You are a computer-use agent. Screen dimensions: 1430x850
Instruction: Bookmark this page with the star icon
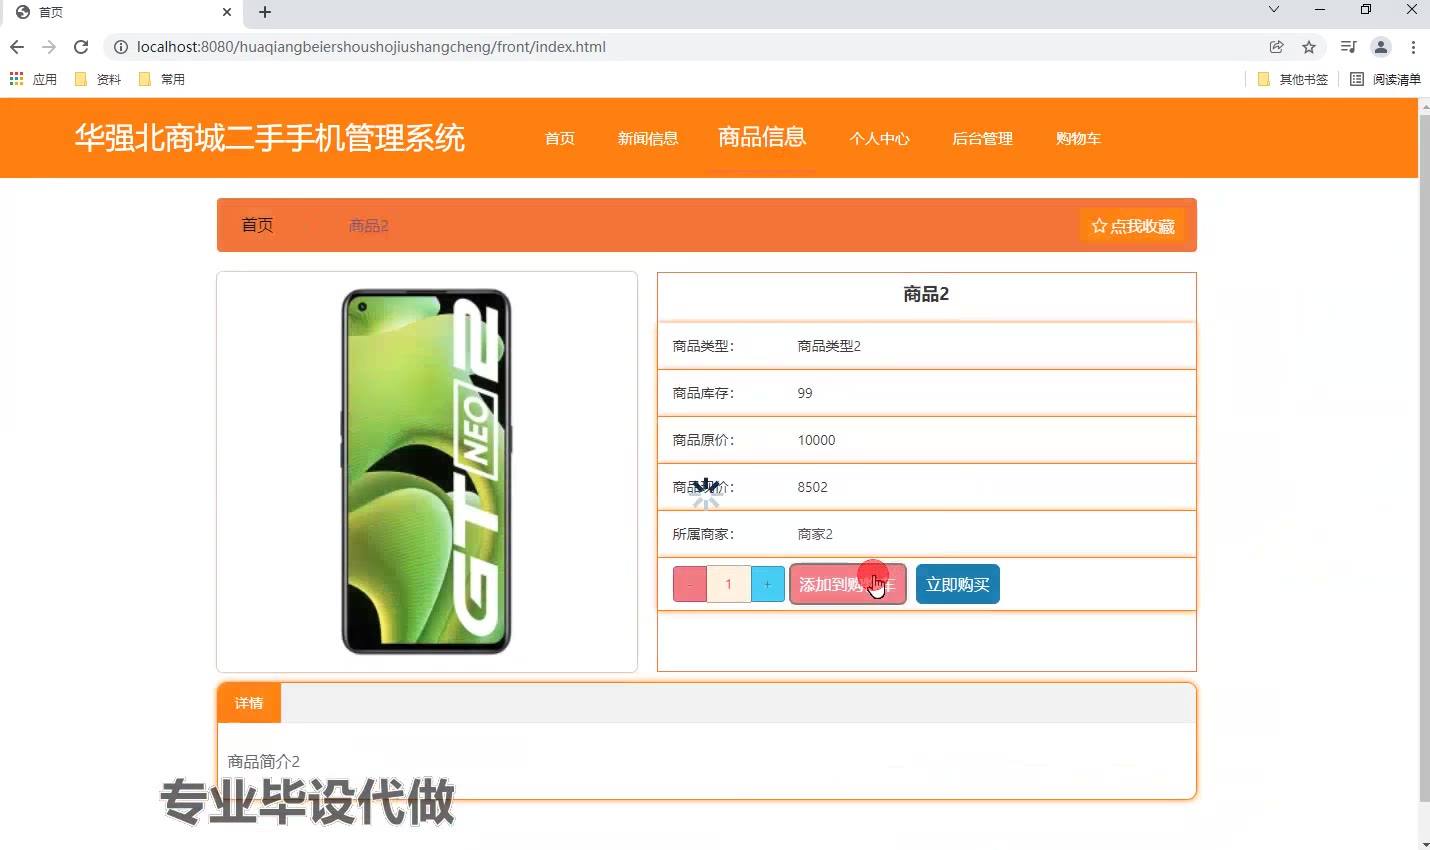pyautogui.click(x=1309, y=47)
